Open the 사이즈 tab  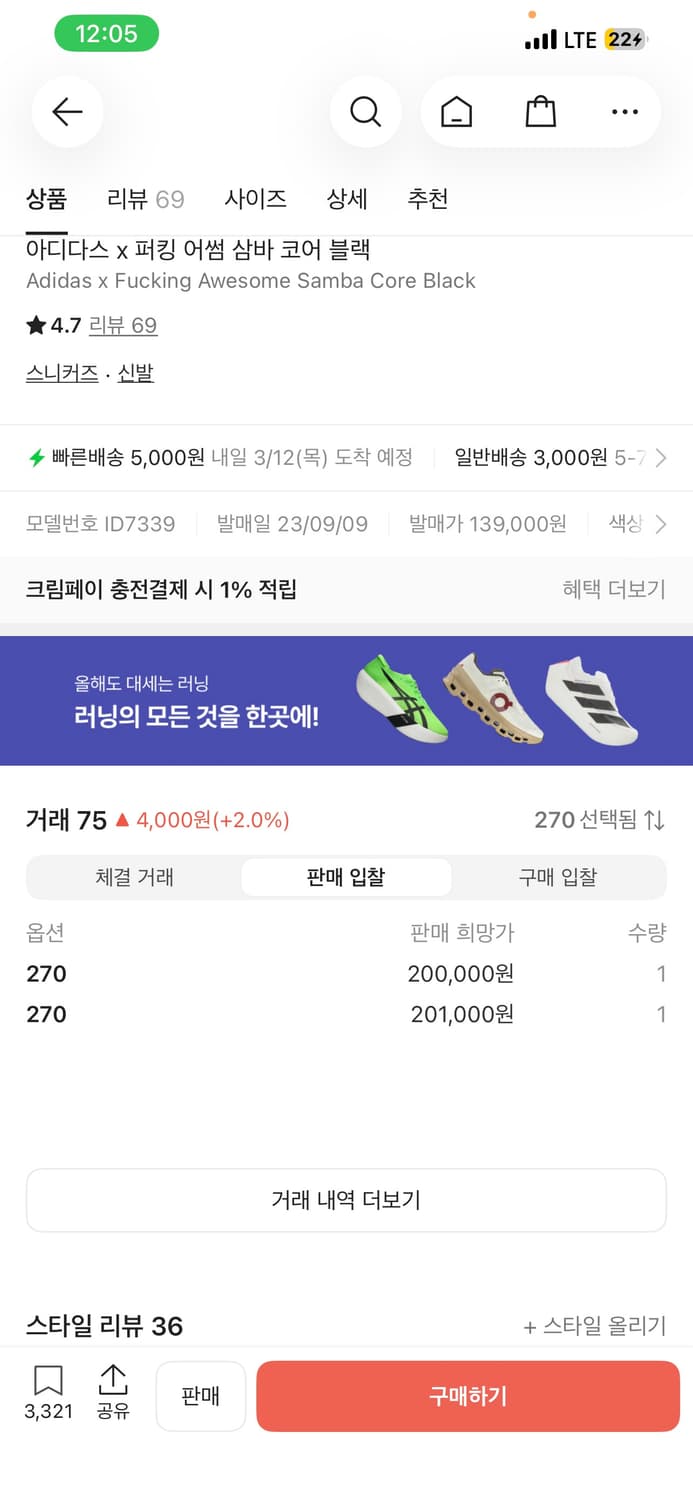pos(255,199)
